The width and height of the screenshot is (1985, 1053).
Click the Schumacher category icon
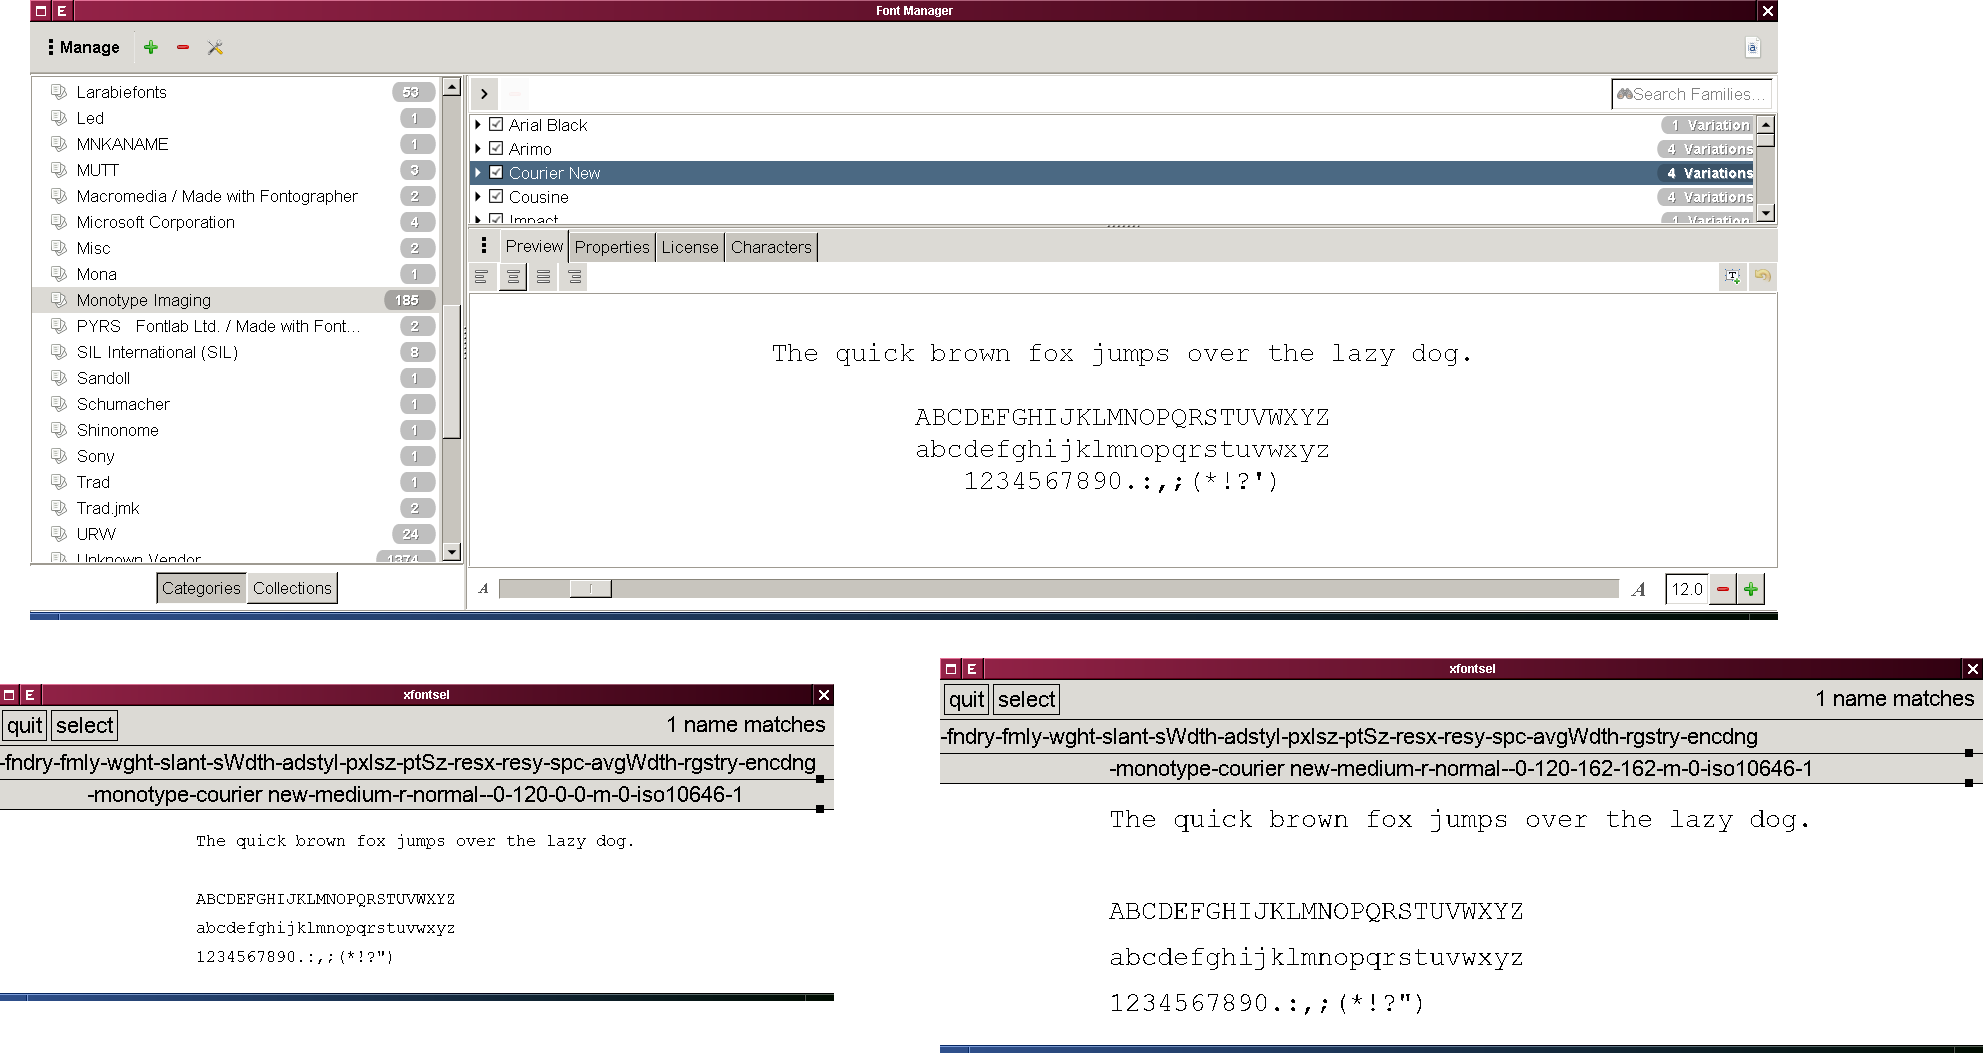tap(59, 404)
